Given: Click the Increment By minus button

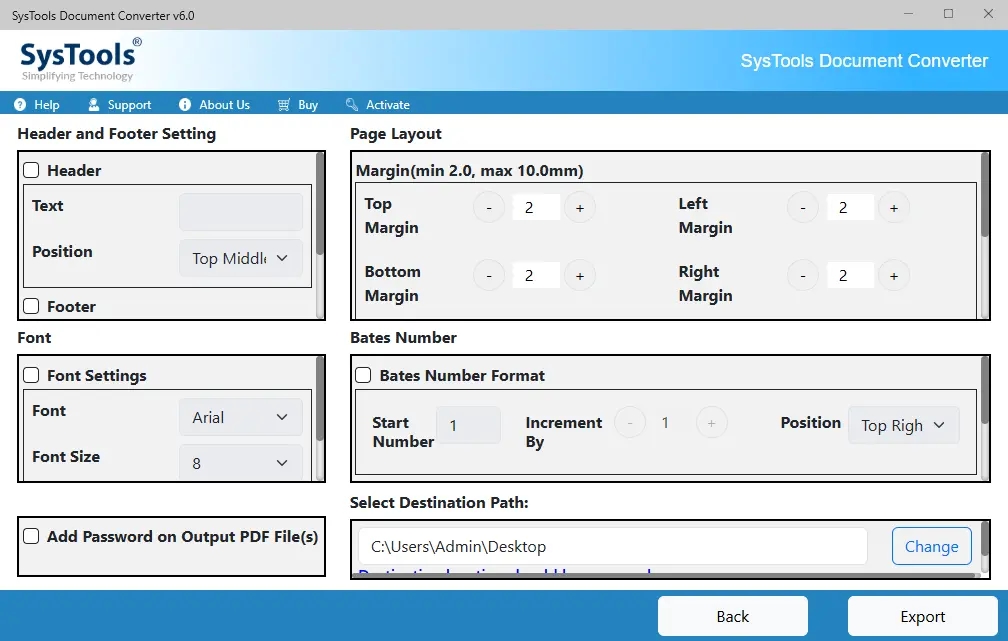Looking at the screenshot, I should coord(630,422).
